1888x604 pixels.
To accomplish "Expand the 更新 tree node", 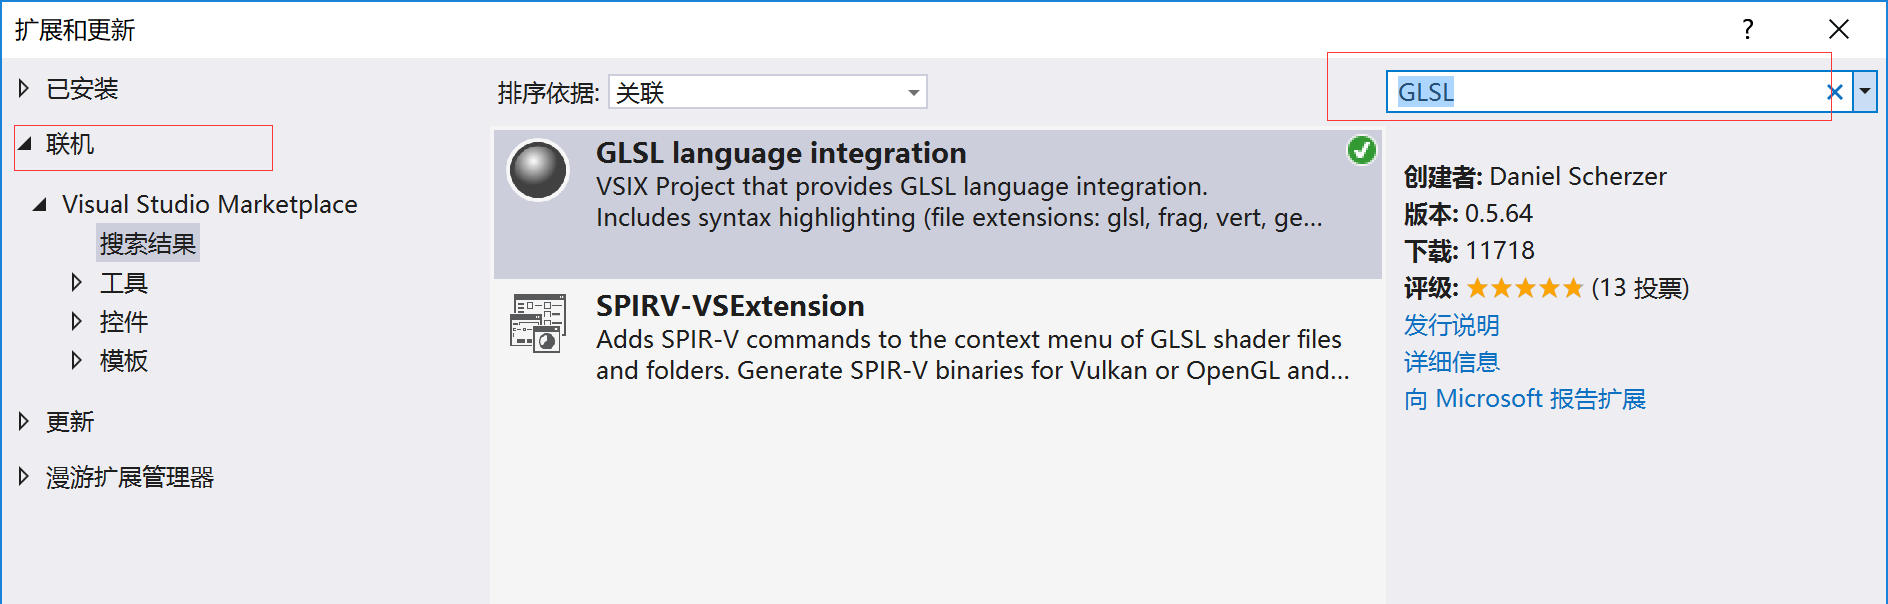I will 24,422.
